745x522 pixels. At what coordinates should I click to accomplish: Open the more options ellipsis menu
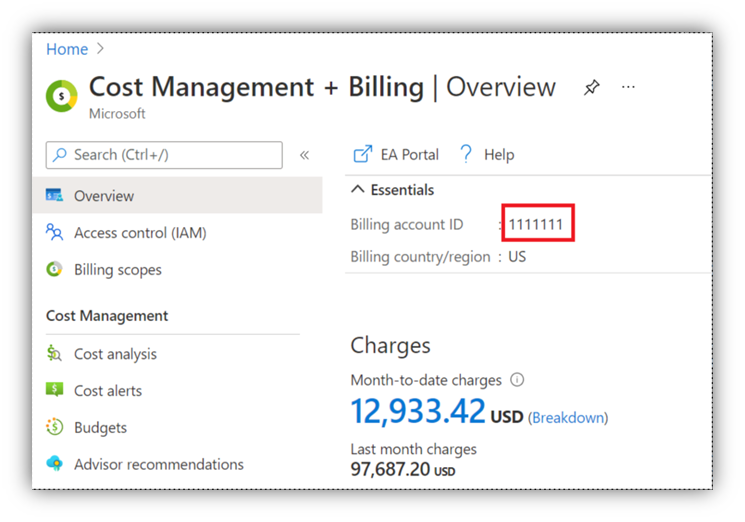(628, 87)
